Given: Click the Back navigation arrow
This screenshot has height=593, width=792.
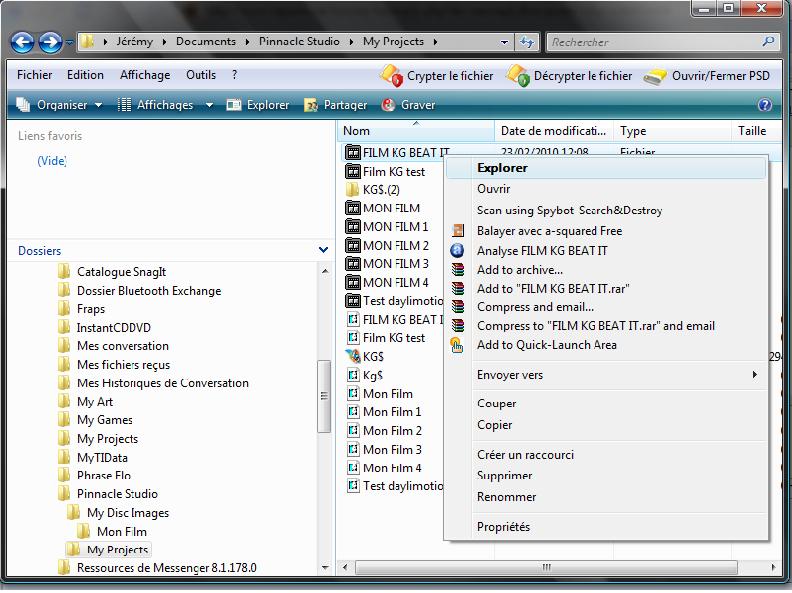Looking at the screenshot, I should (23, 42).
